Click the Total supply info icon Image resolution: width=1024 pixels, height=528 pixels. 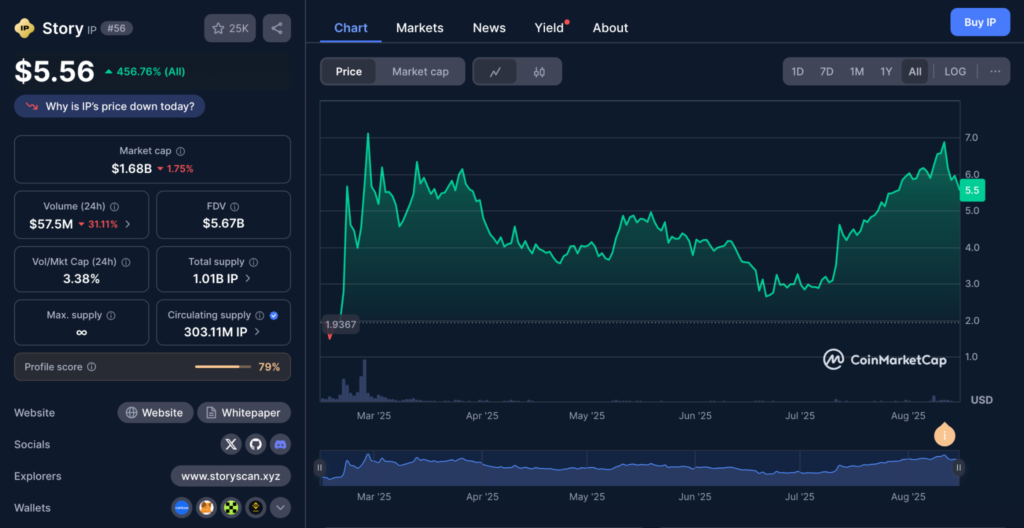[x=253, y=262]
